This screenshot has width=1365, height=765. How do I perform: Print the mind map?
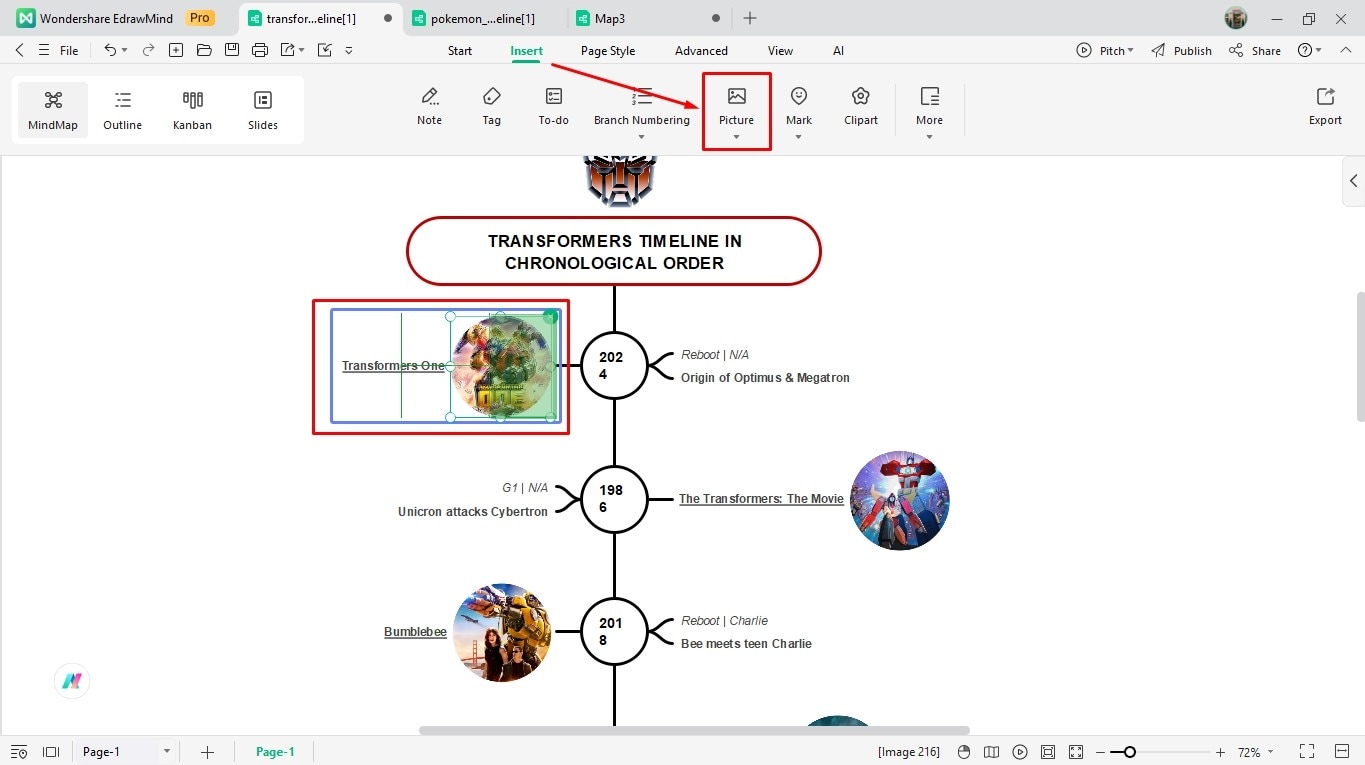pyautogui.click(x=260, y=50)
